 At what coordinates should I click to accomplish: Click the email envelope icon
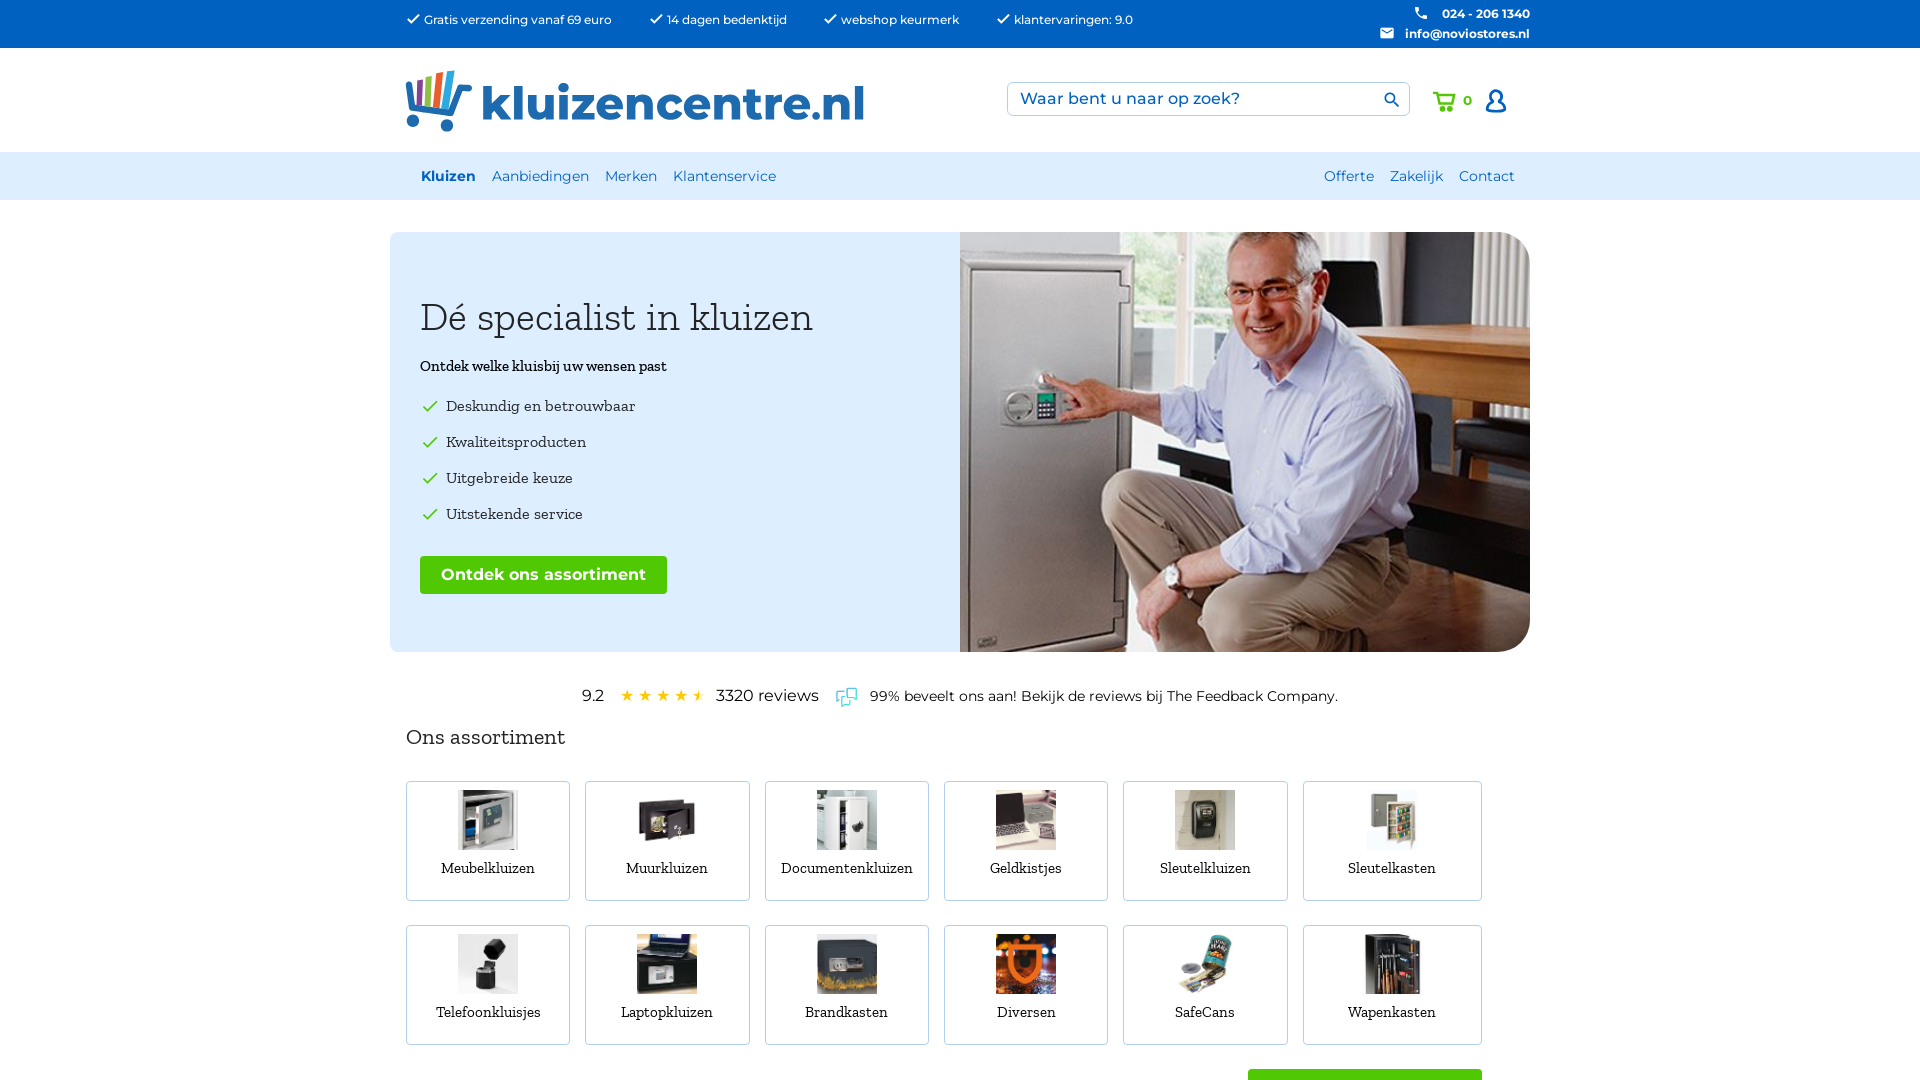click(1387, 33)
